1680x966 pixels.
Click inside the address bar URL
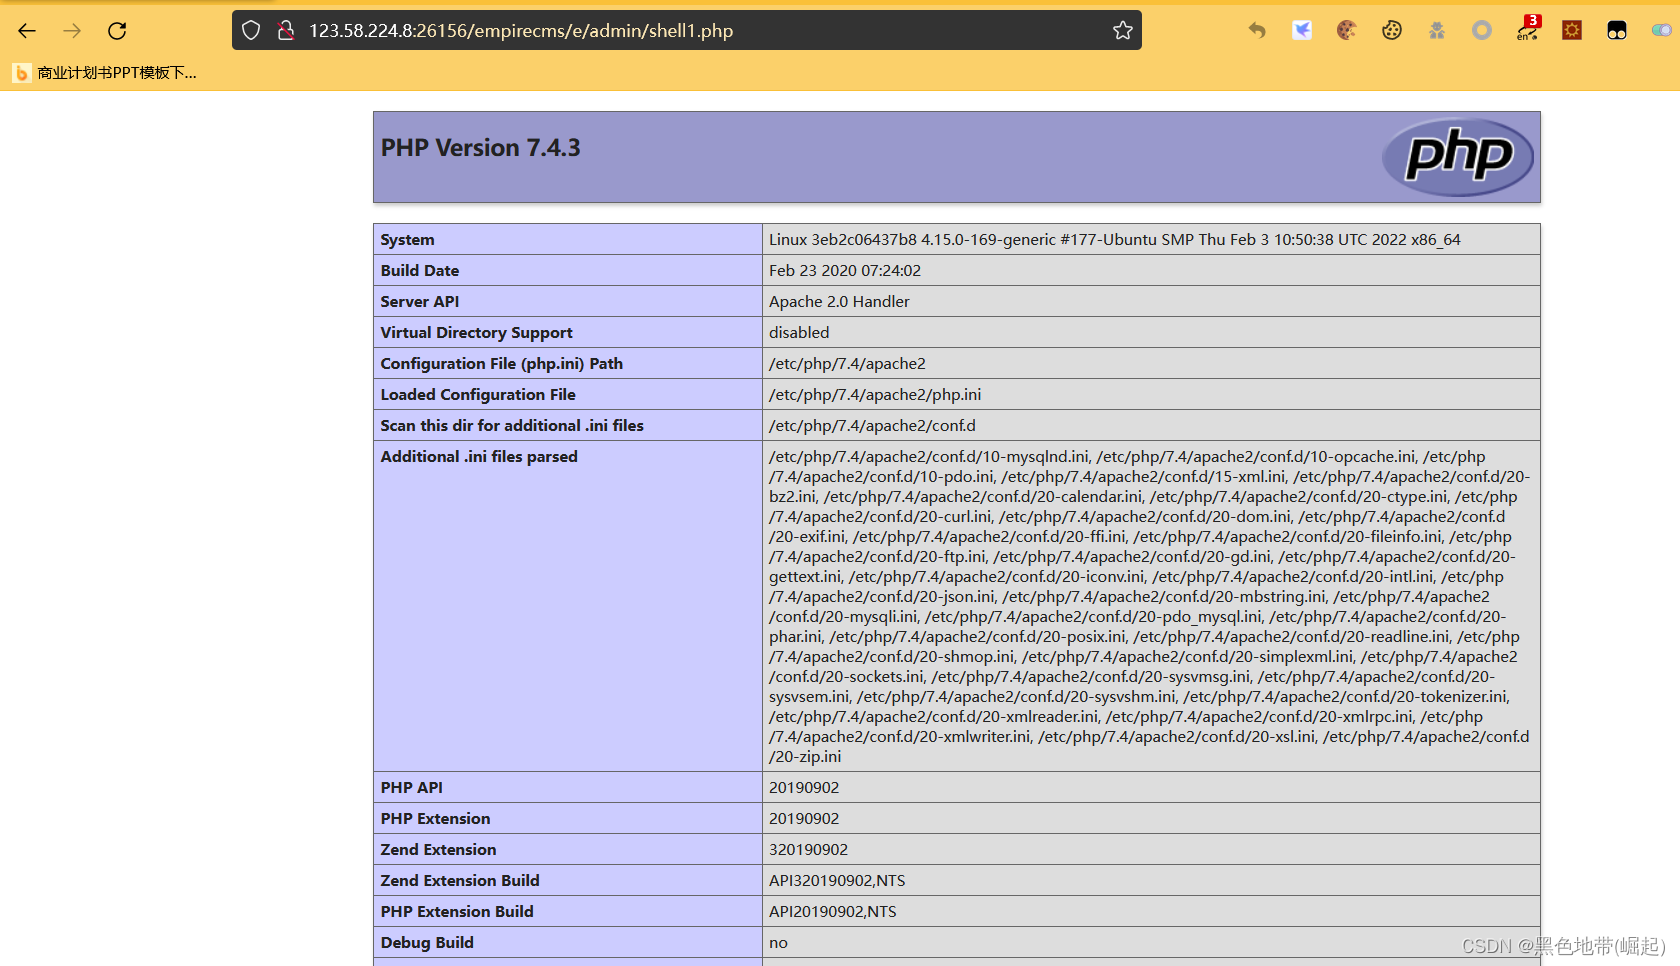pyautogui.click(x=520, y=30)
